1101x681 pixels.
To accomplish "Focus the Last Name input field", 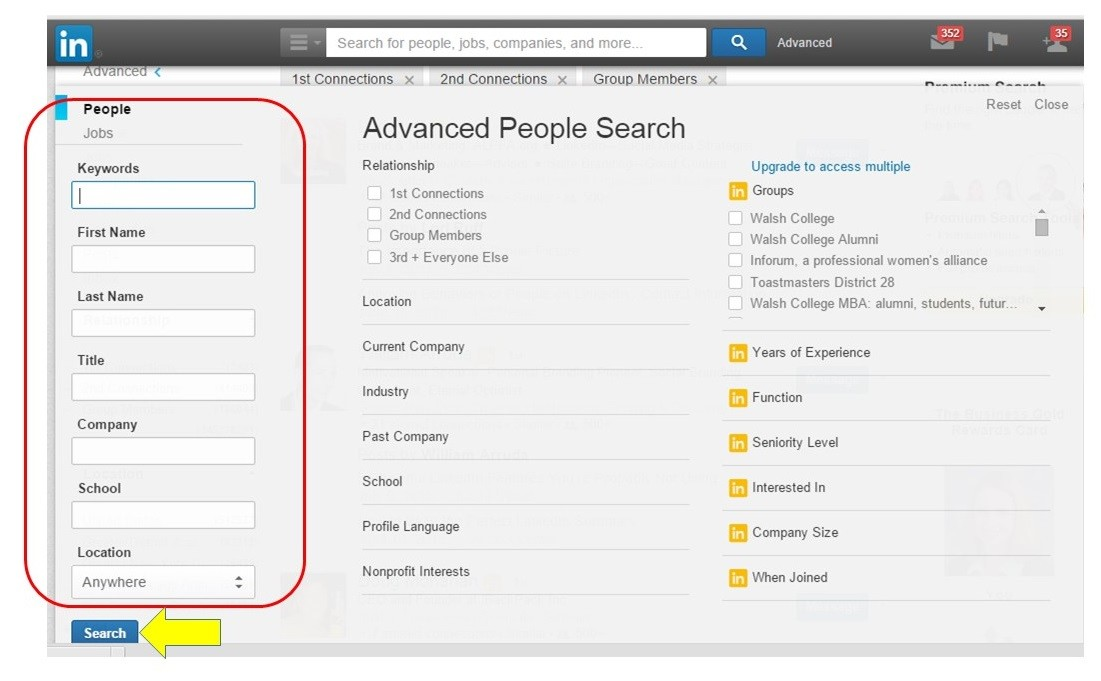I will [163, 323].
